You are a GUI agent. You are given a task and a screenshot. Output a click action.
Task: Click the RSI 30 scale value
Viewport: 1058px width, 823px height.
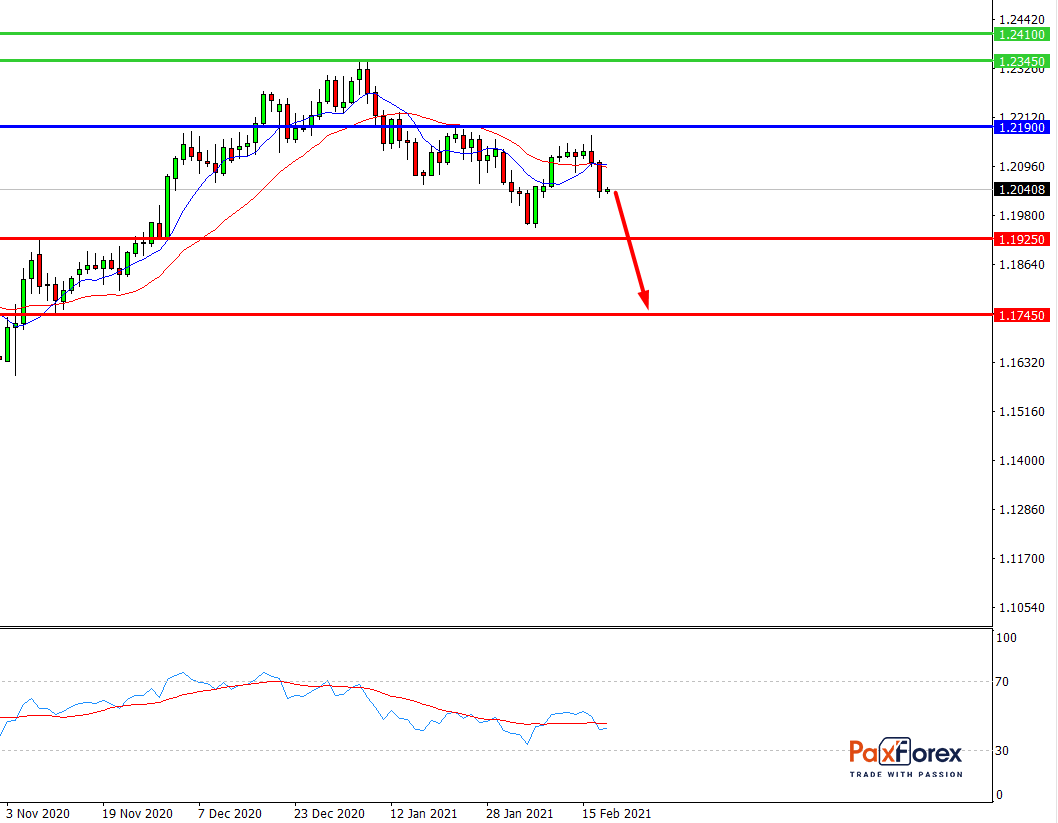(1003, 751)
